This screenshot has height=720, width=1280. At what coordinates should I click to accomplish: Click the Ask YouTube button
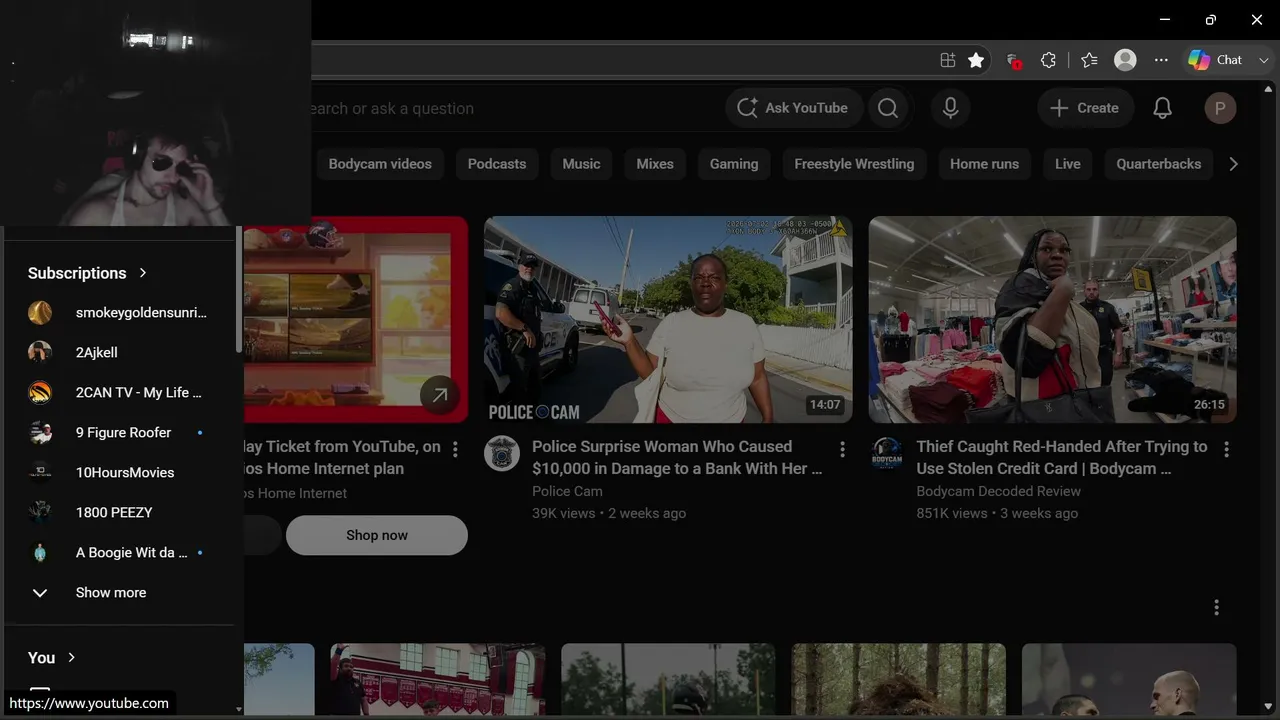click(x=792, y=108)
